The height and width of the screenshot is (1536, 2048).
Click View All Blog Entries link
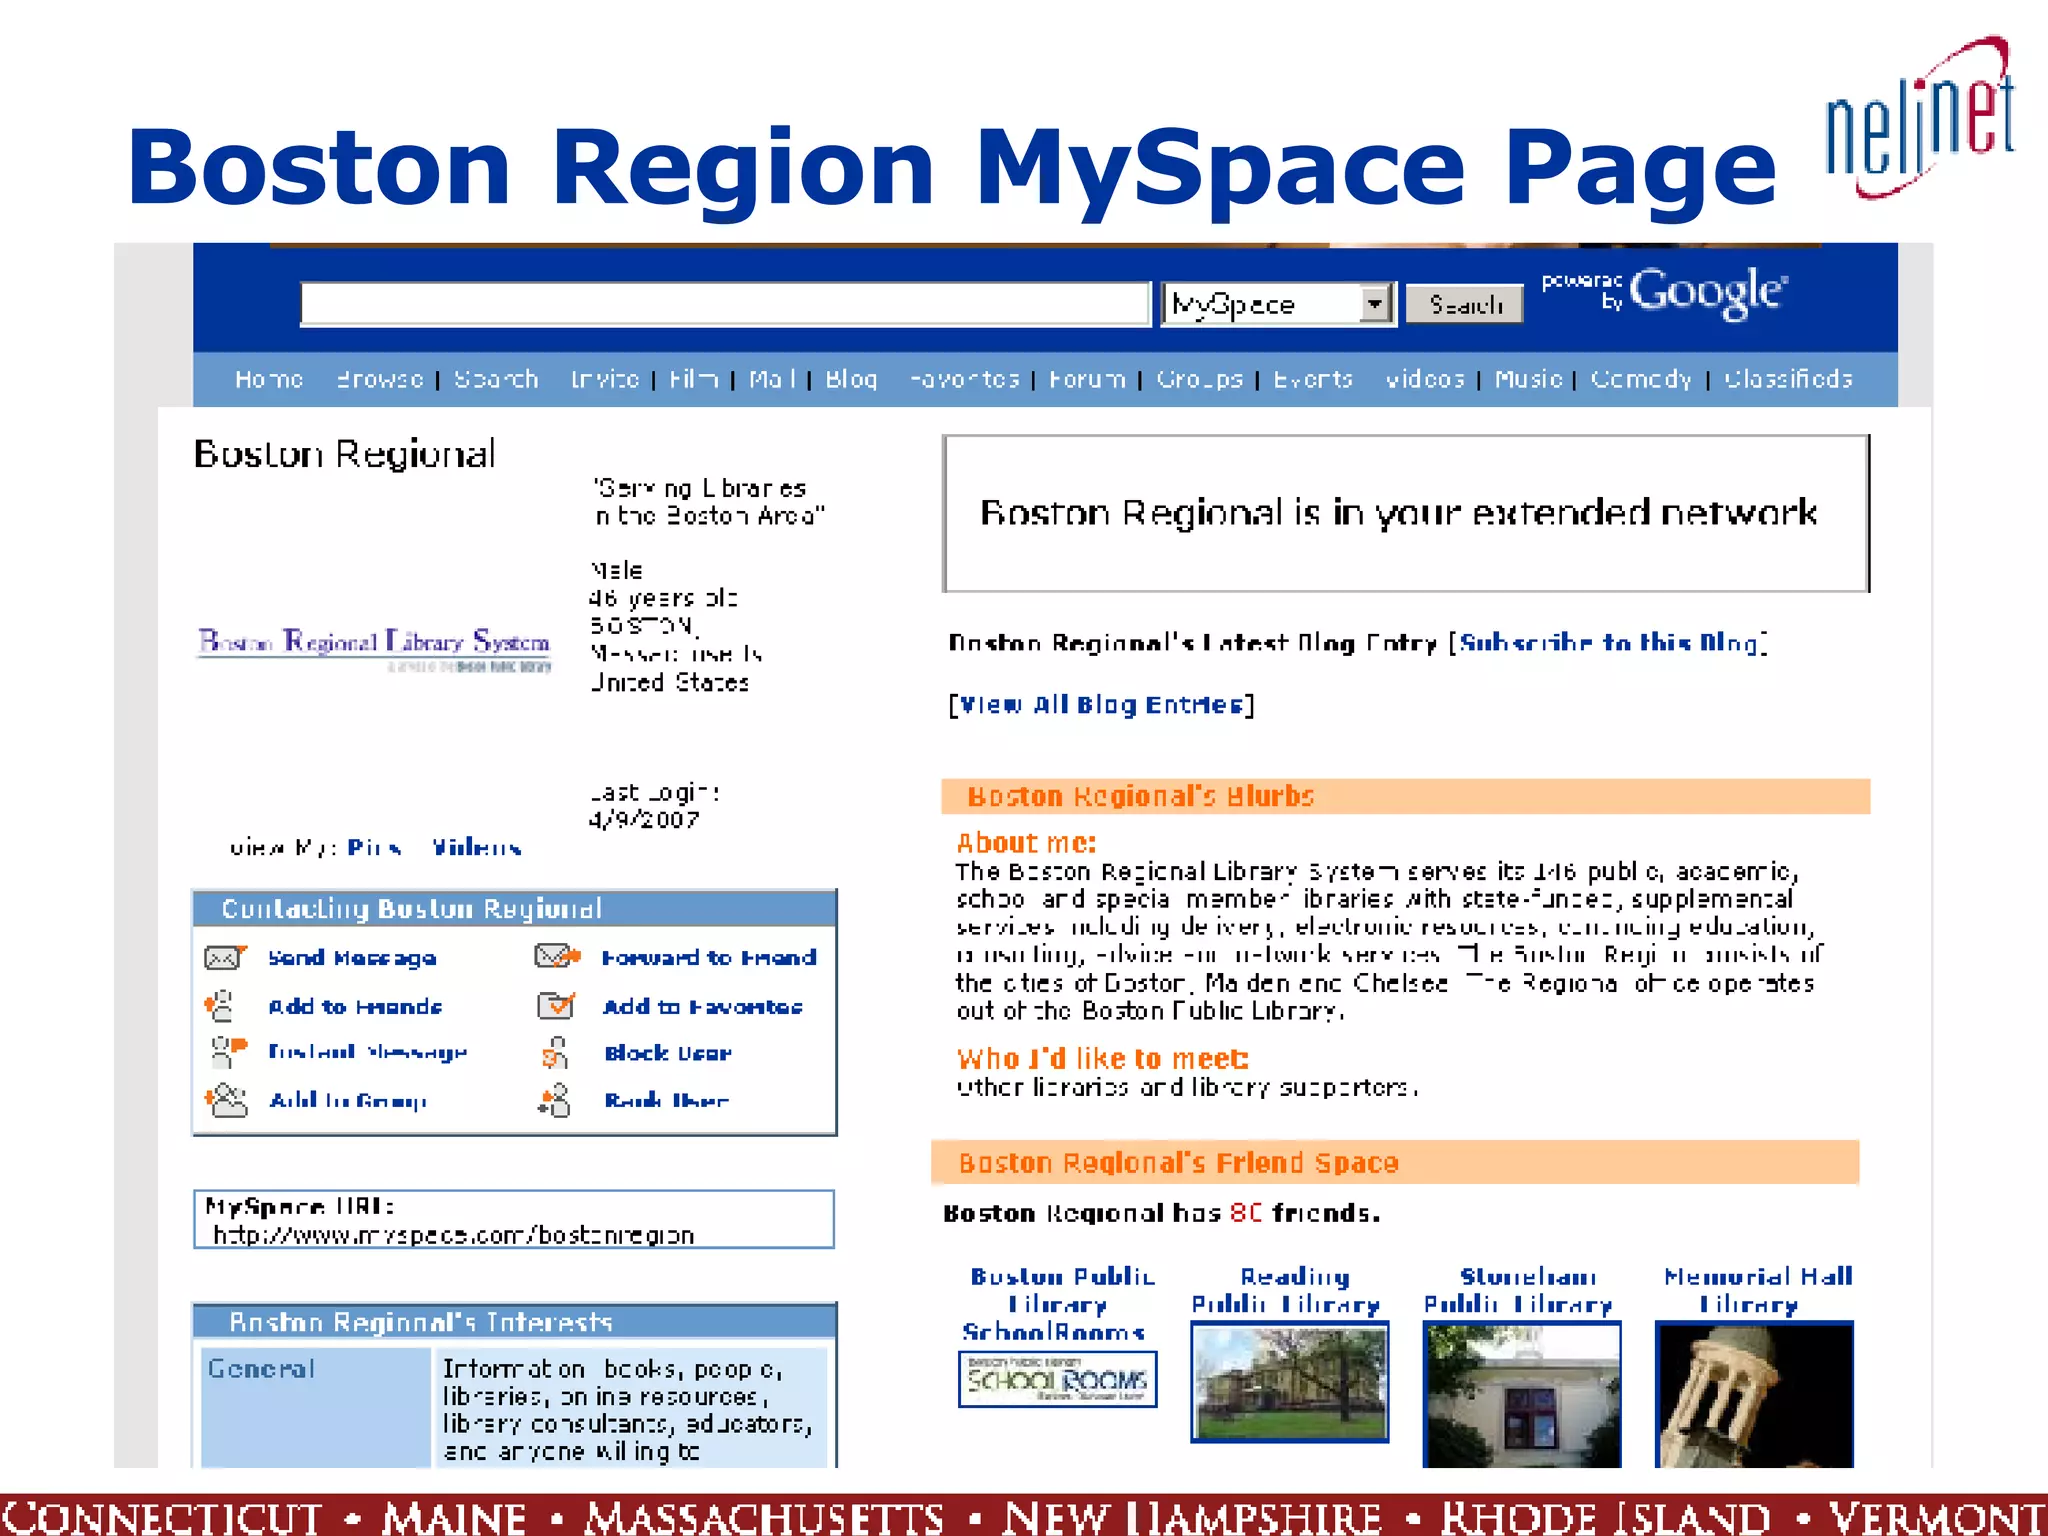point(1101,705)
